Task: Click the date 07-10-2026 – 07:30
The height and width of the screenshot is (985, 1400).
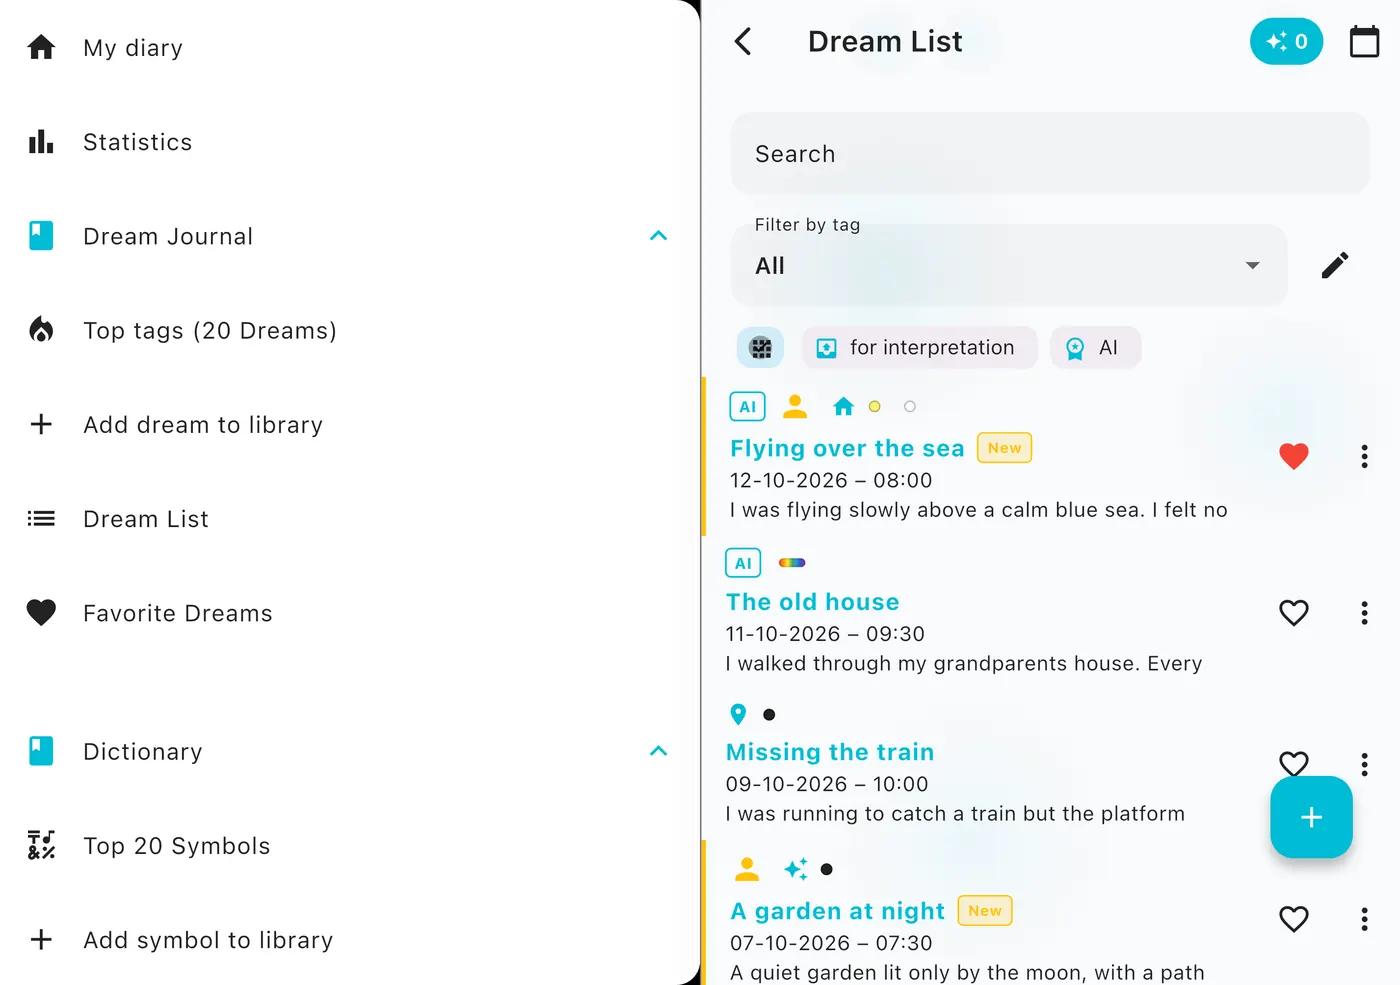Action: (x=831, y=943)
